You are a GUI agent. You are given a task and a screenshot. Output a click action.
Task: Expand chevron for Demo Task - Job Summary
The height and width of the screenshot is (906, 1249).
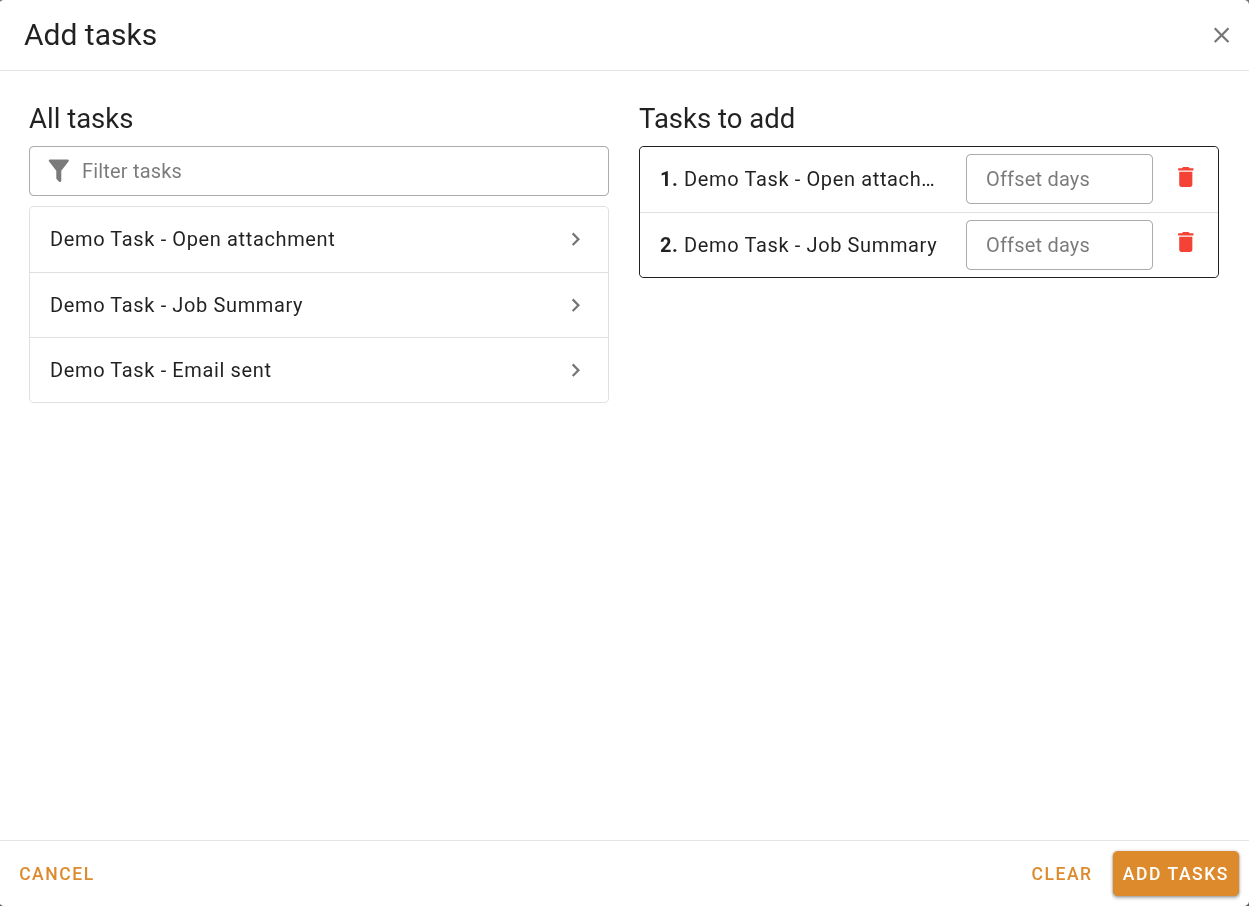click(576, 305)
